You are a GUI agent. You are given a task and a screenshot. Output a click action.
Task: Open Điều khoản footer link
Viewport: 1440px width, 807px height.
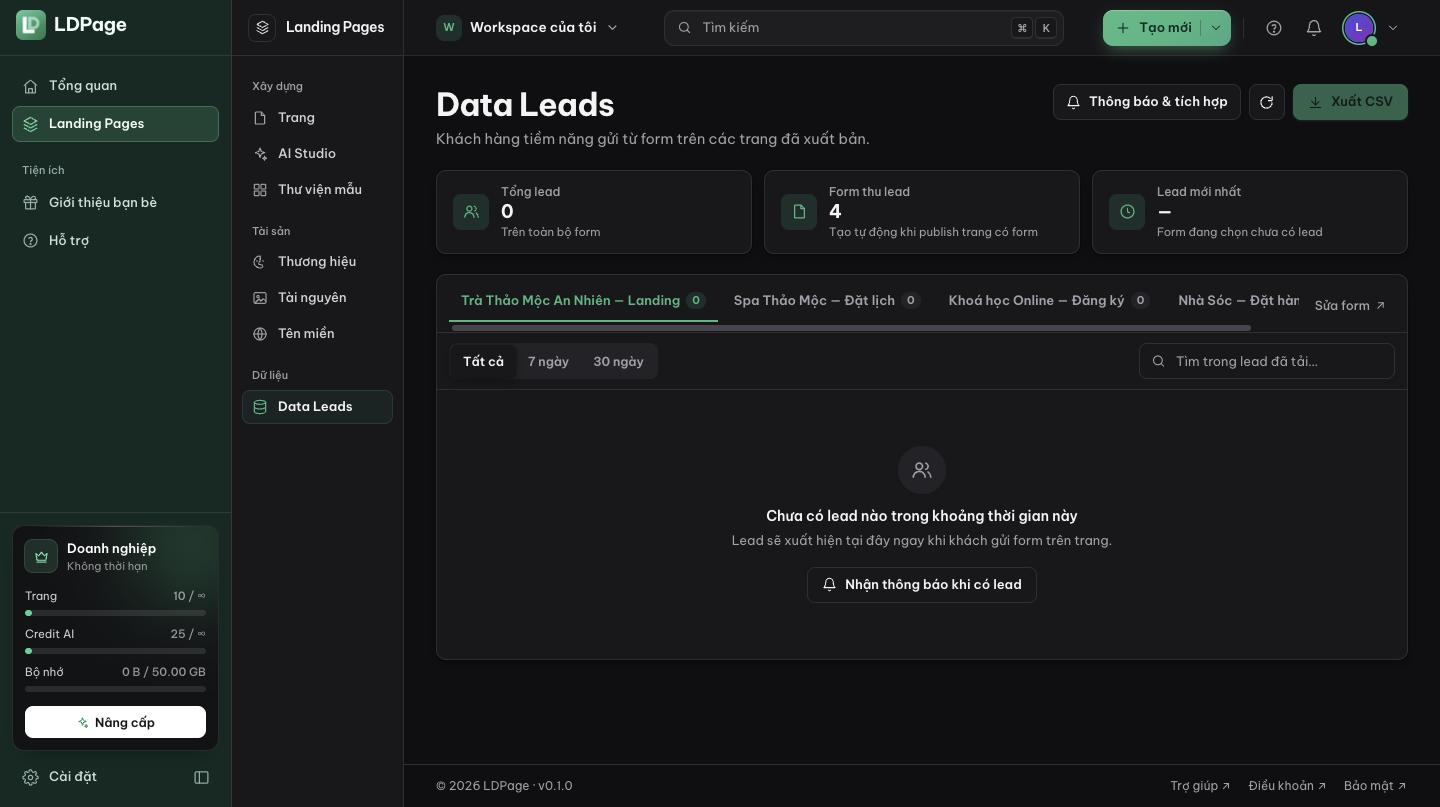point(1287,786)
